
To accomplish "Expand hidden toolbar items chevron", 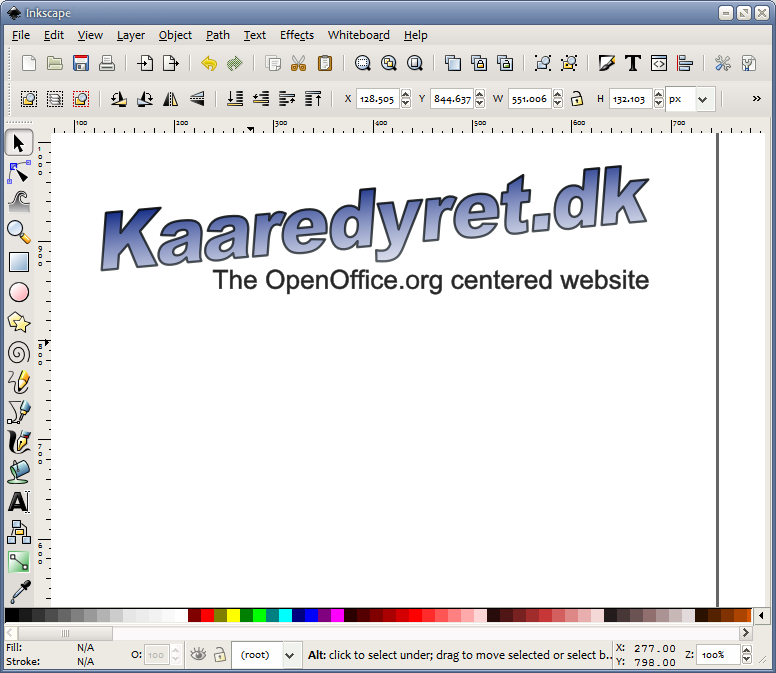I will tap(757, 98).
